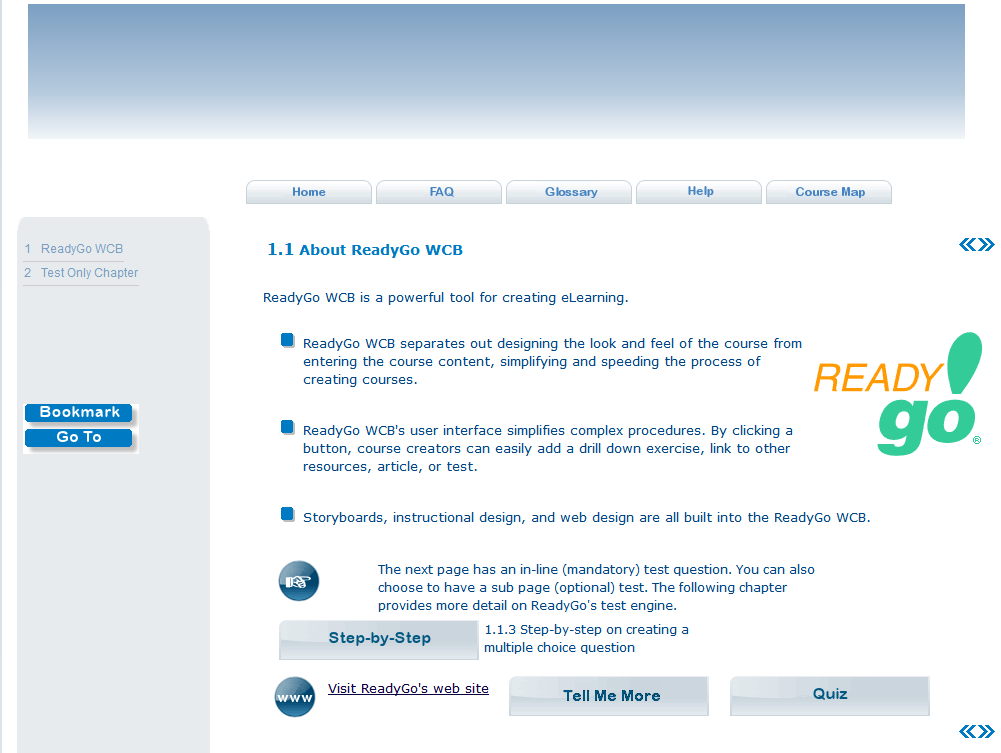Click the Tell Me More button
This screenshot has width=1001, height=753.
click(609, 696)
